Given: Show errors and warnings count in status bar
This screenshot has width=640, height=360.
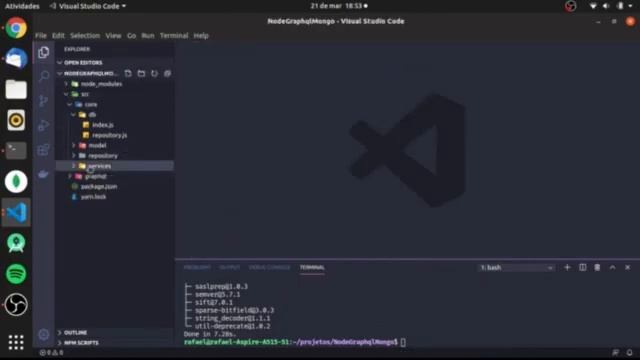Looking at the screenshot, I should pyautogui.click(x=51, y=352).
